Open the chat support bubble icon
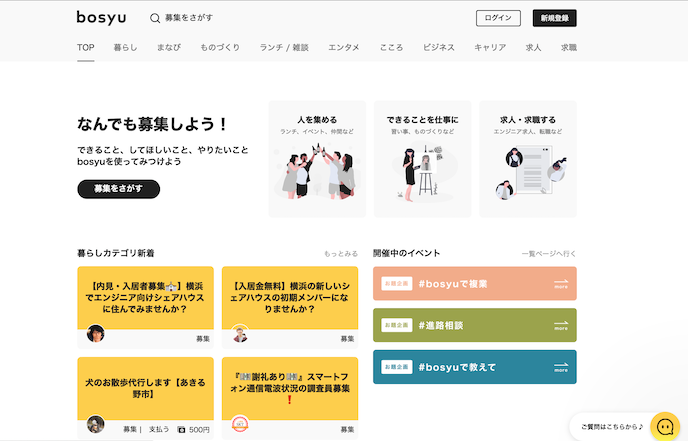This screenshot has width=688, height=441. [x=664, y=427]
